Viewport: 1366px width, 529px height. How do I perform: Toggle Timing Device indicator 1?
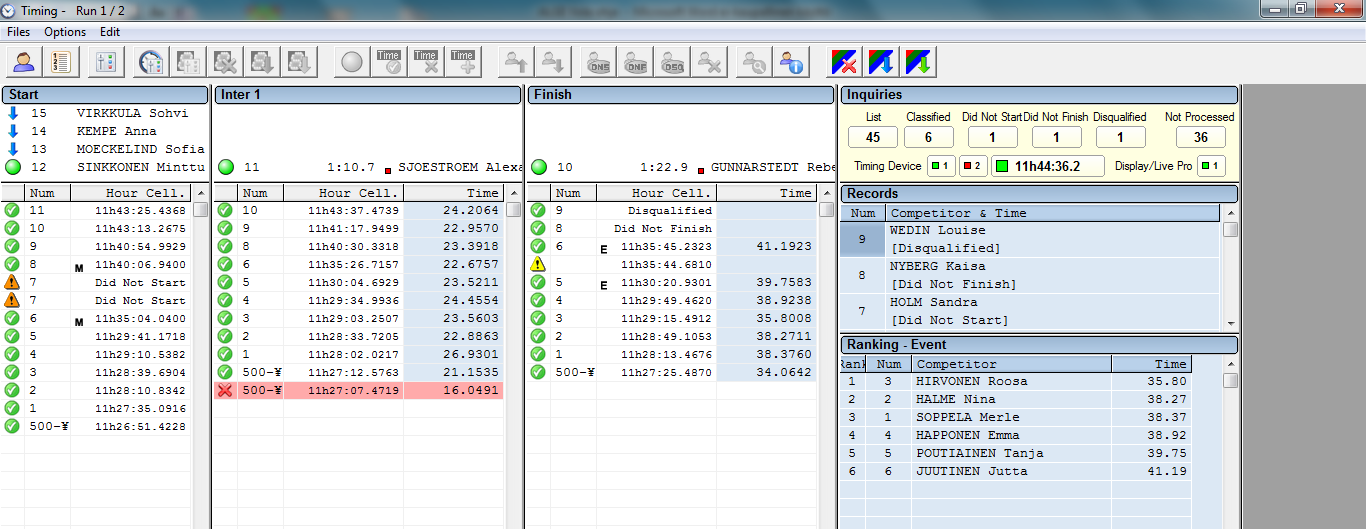click(941, 166)
